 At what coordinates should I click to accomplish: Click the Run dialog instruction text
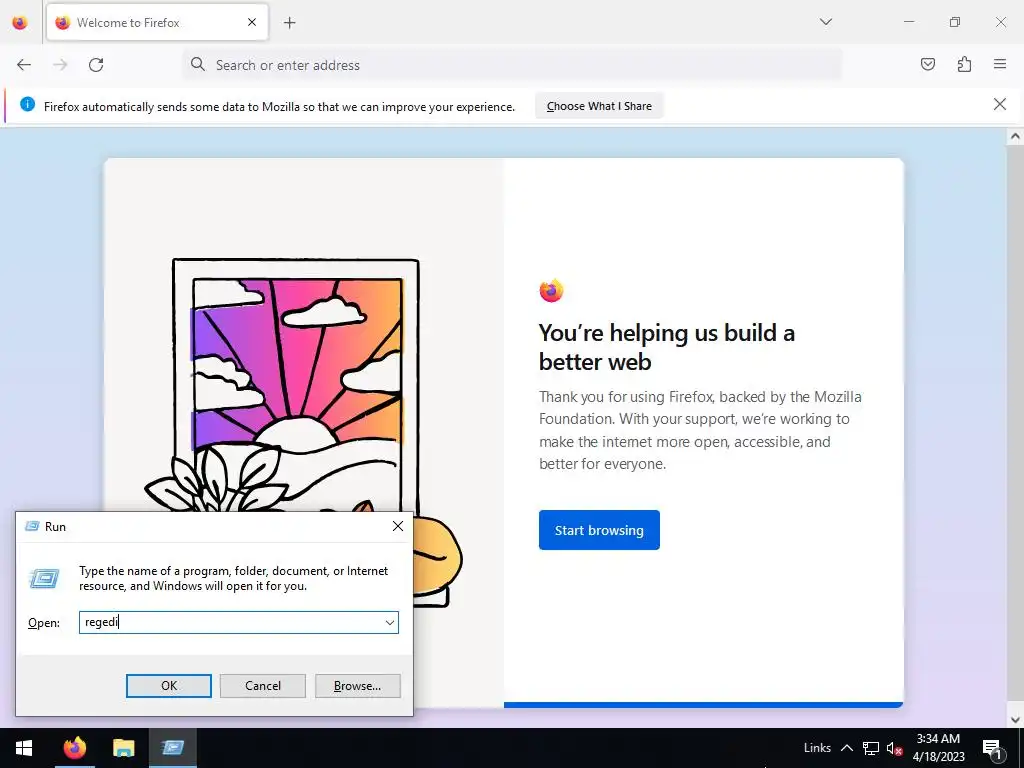[233, 578]
